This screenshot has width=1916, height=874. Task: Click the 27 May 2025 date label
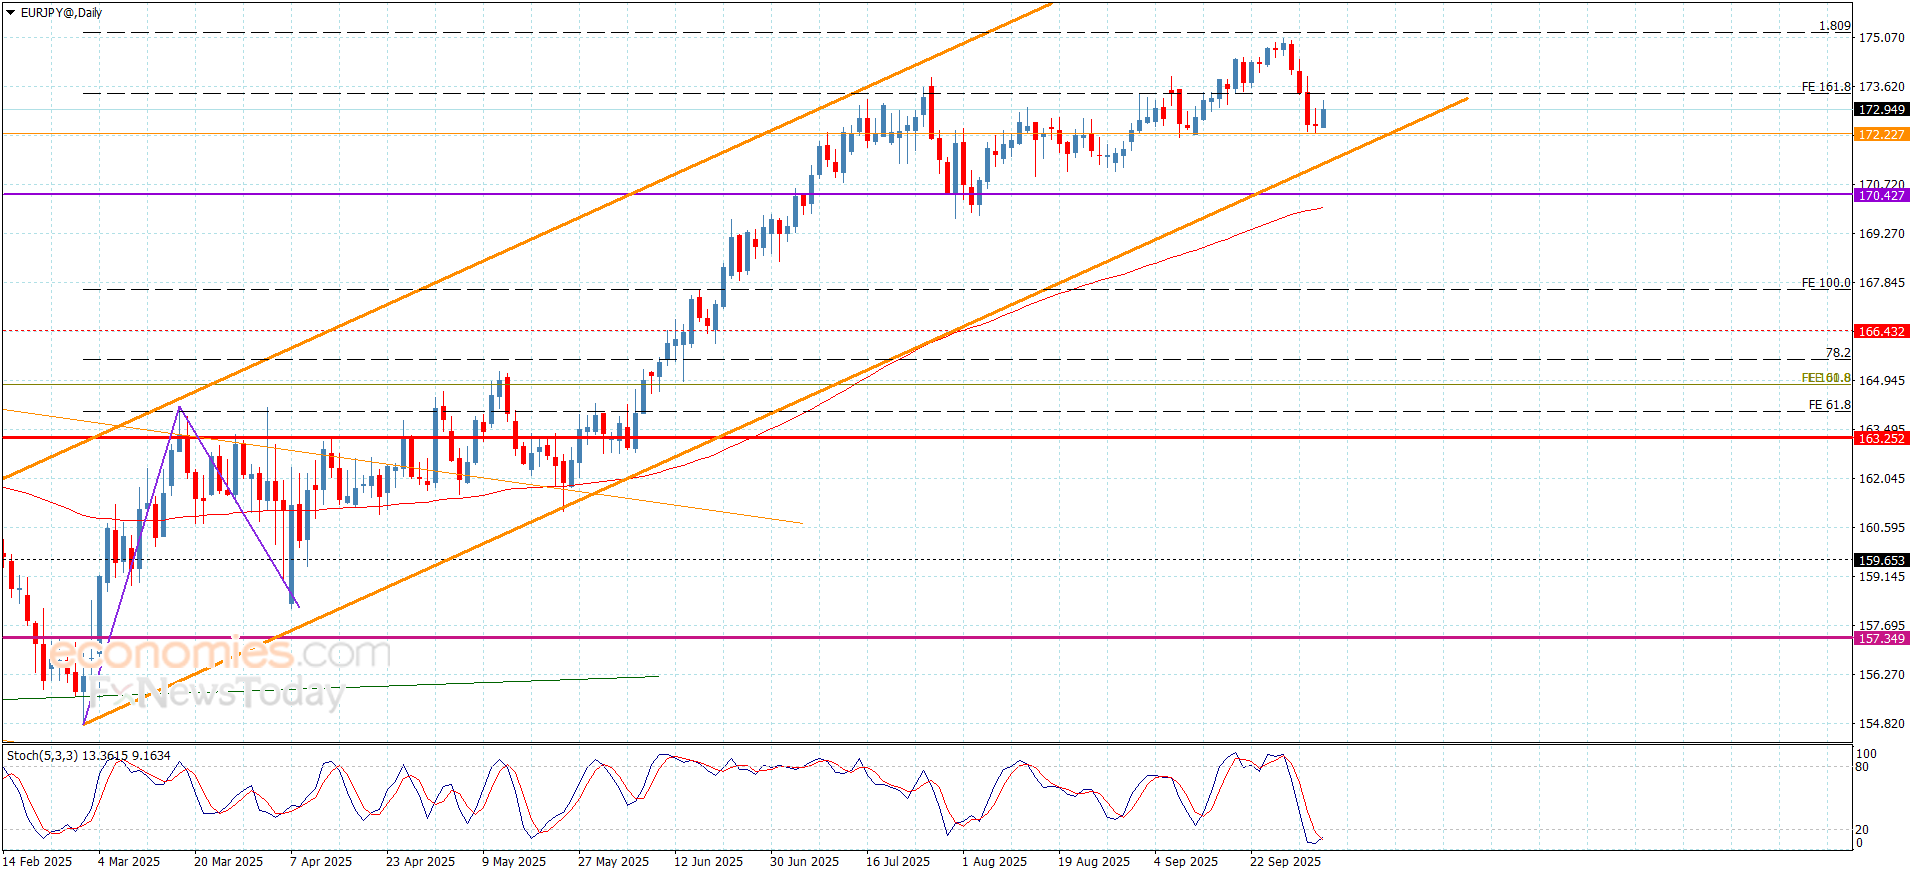(x=613, y=862)
